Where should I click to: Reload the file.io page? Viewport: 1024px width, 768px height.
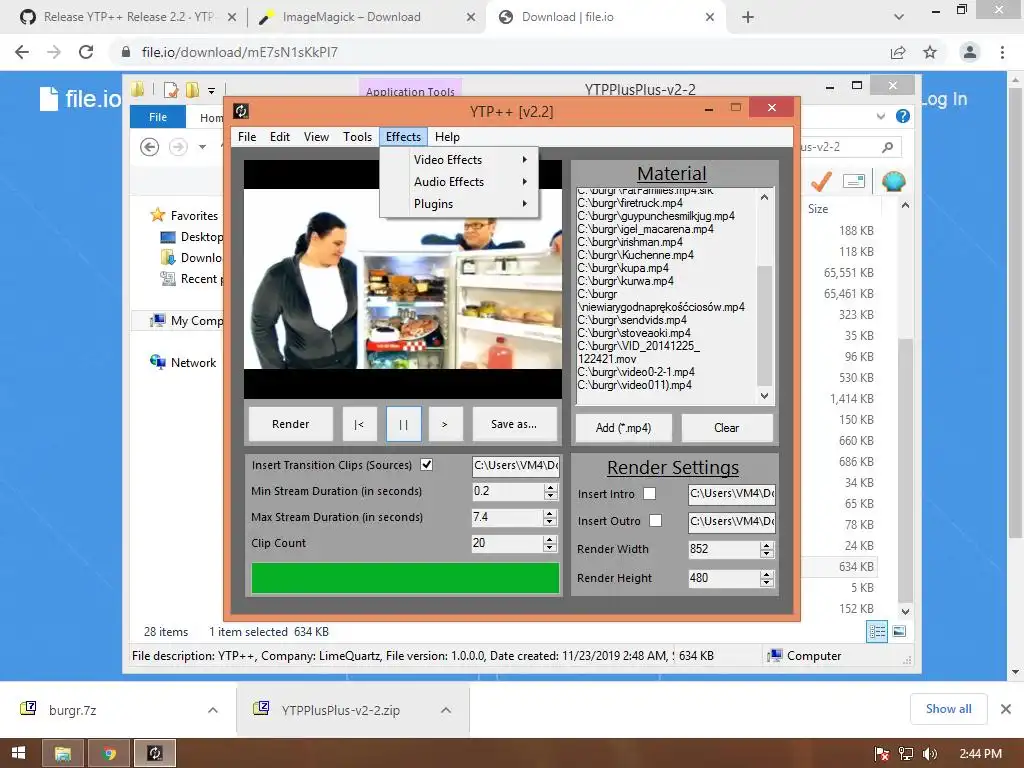pos(86,52)
